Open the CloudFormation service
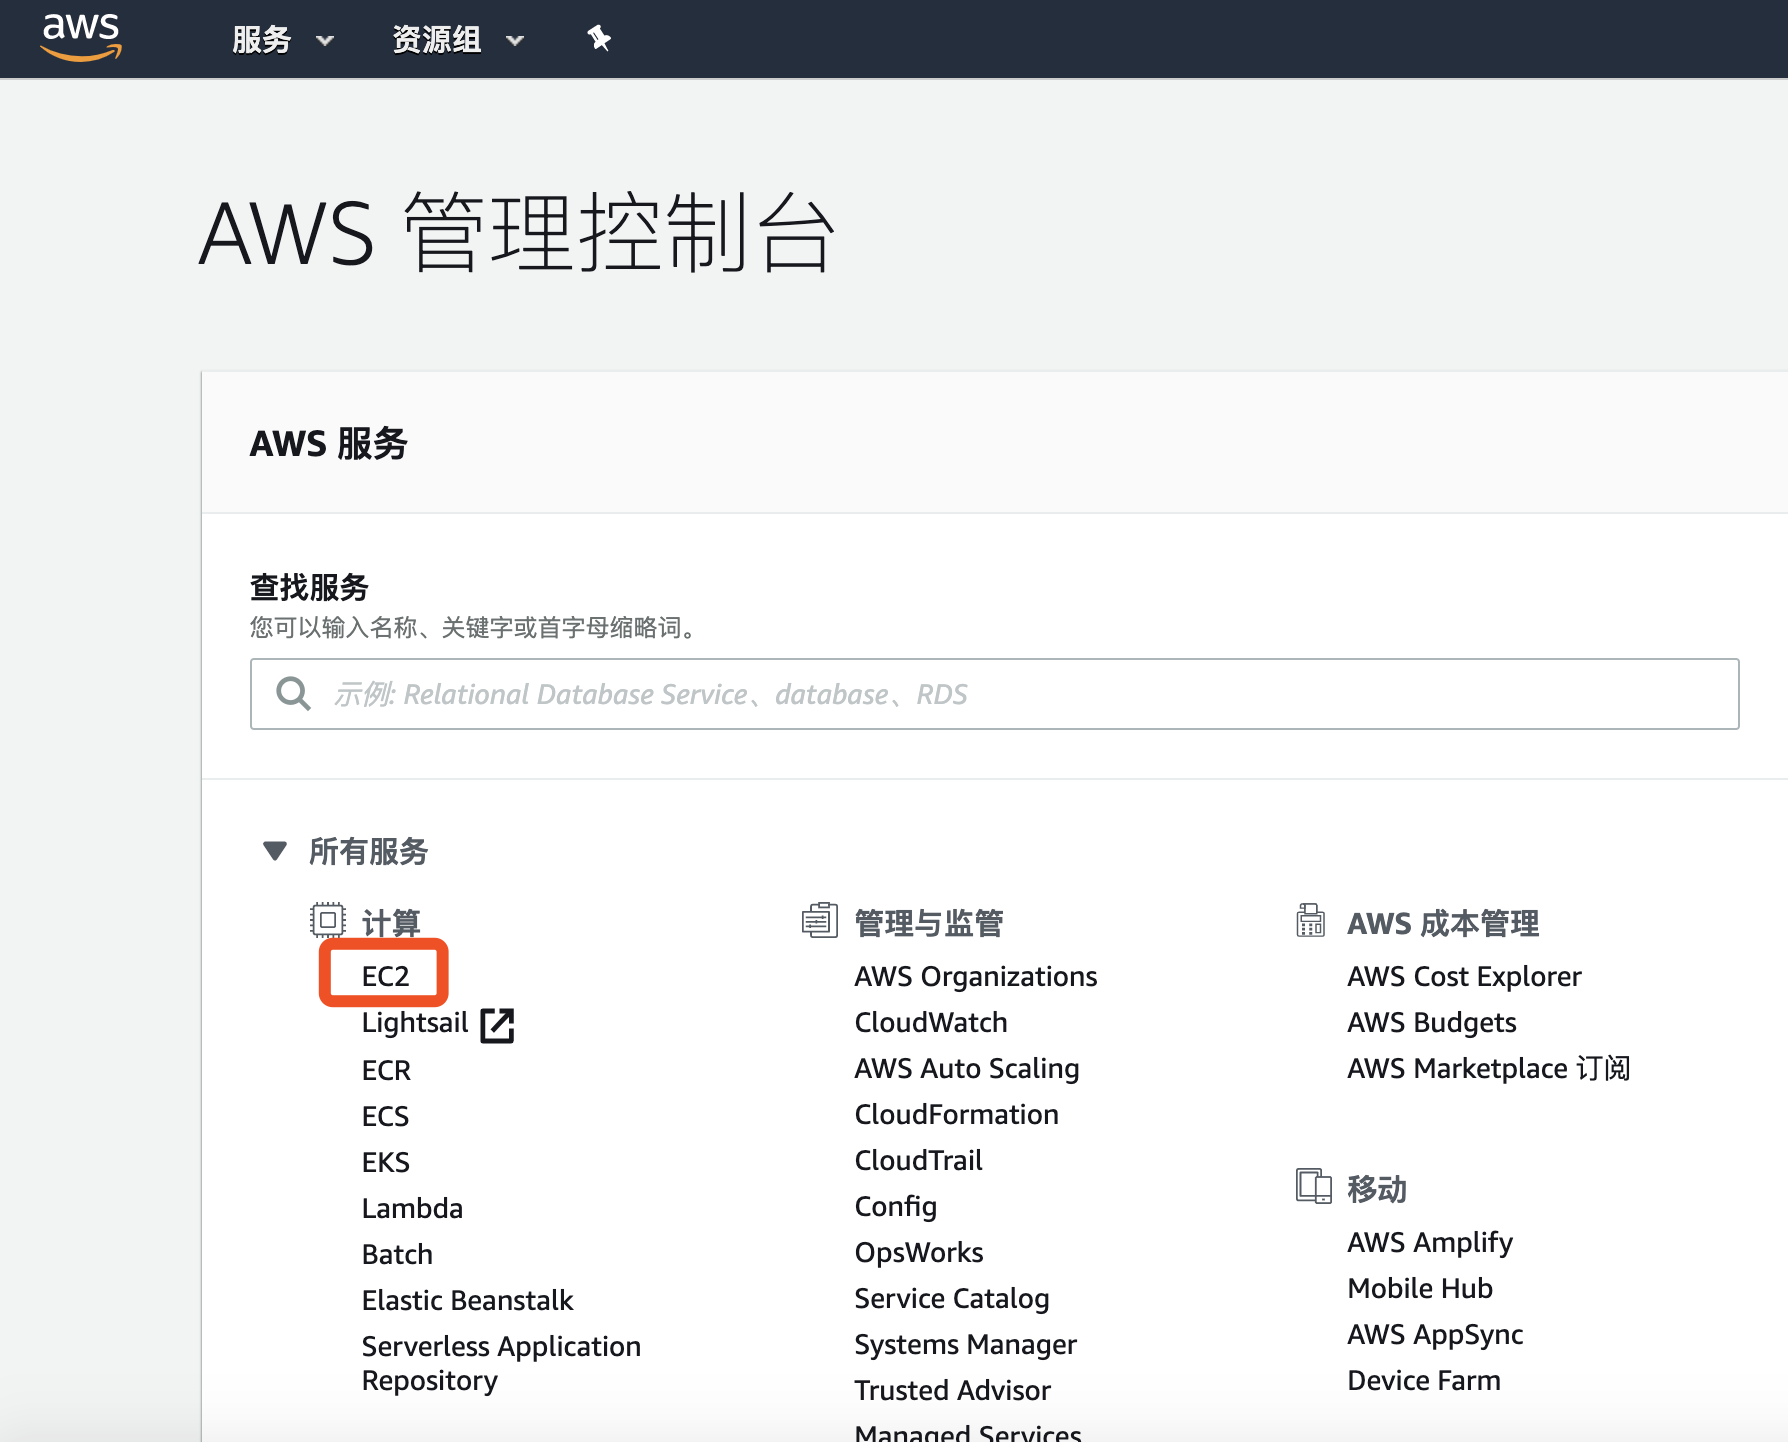Screen dimensions: 1788x1442 click(x=956, y=1114)
